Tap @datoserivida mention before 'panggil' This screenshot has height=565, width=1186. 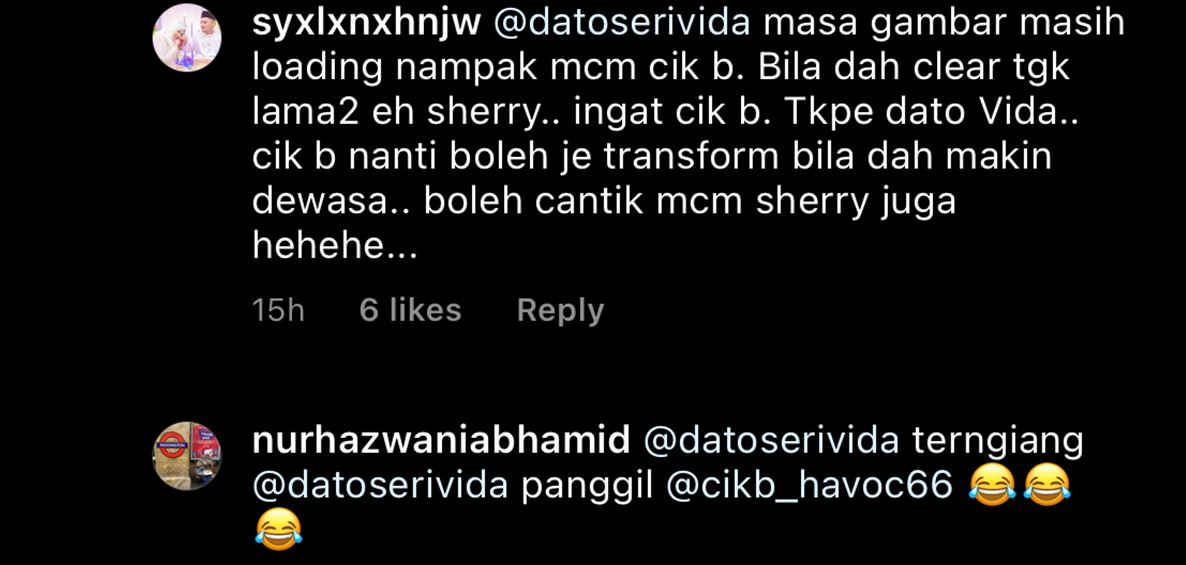[380, 486]
